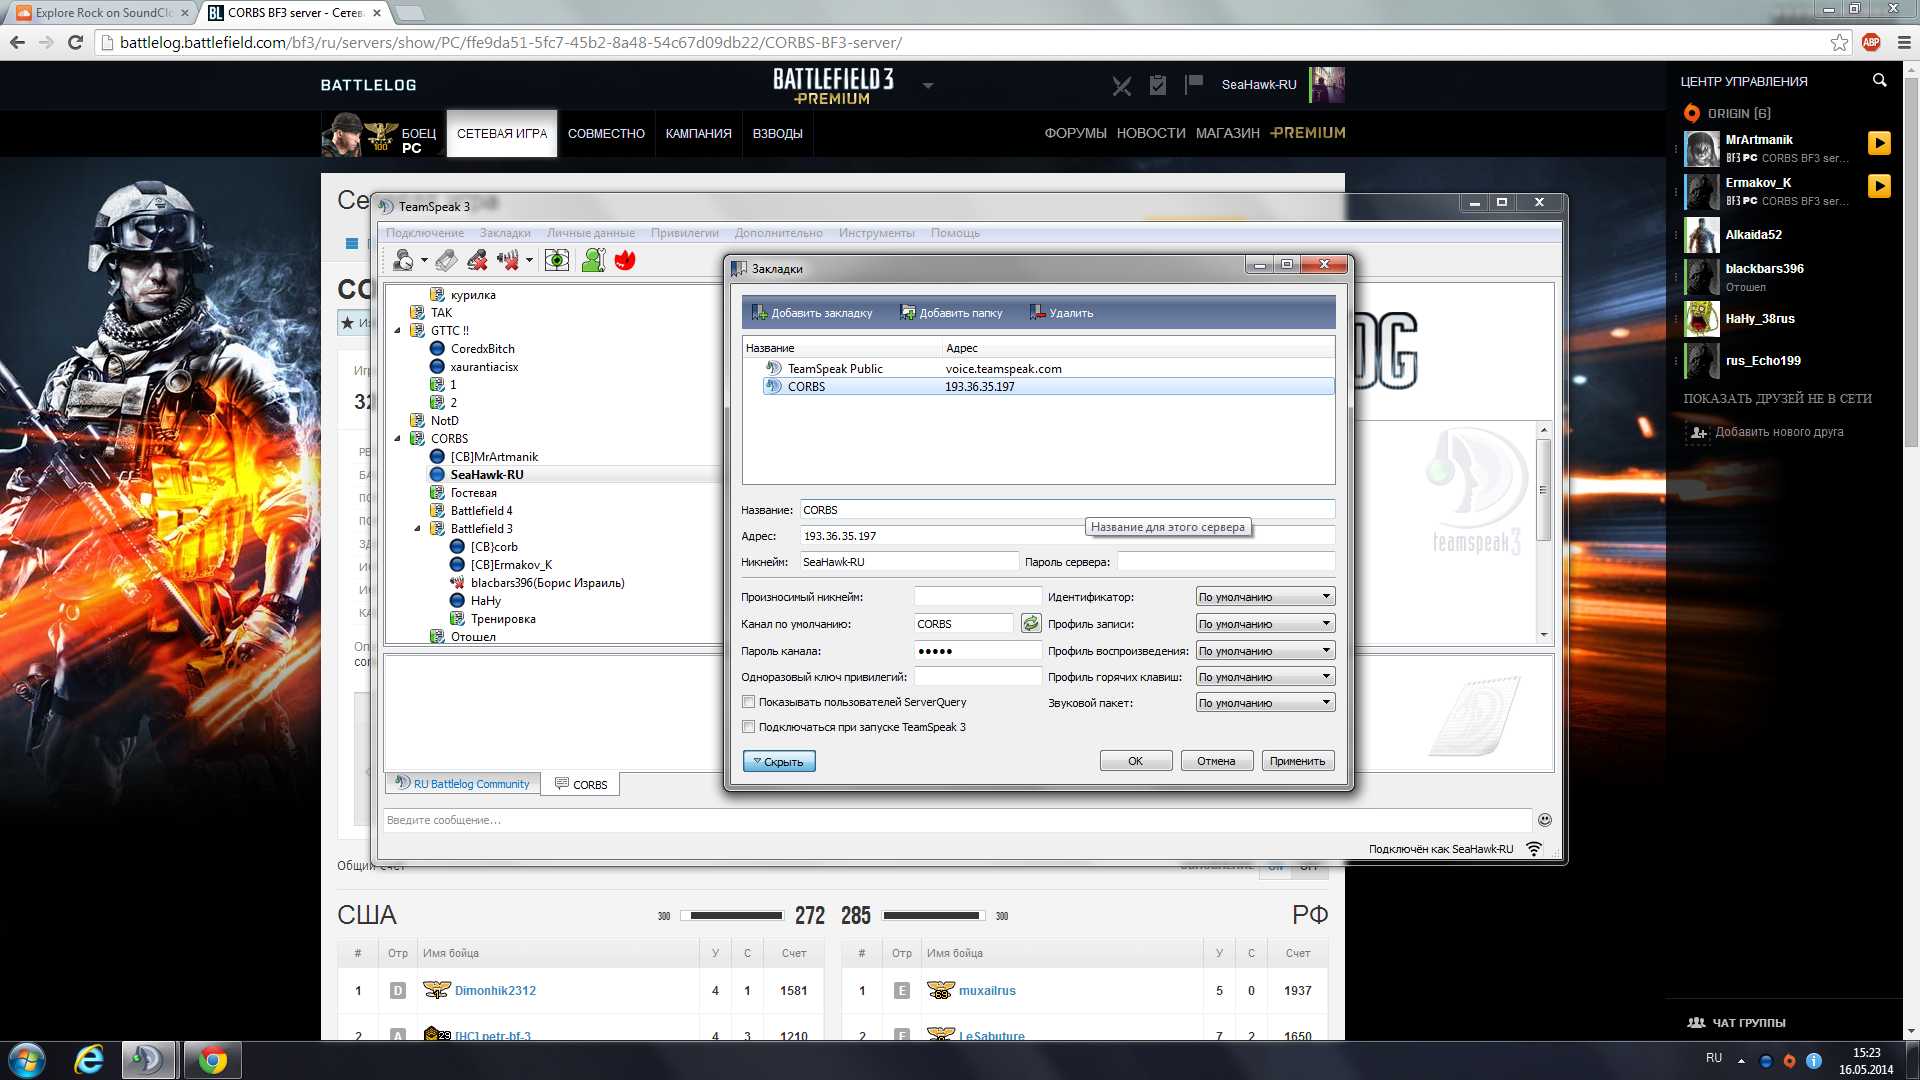Open the Подключение menu in TeamSpeak
The width and height of the screenshot is (1920, 1080).
[x=425, y=233]
